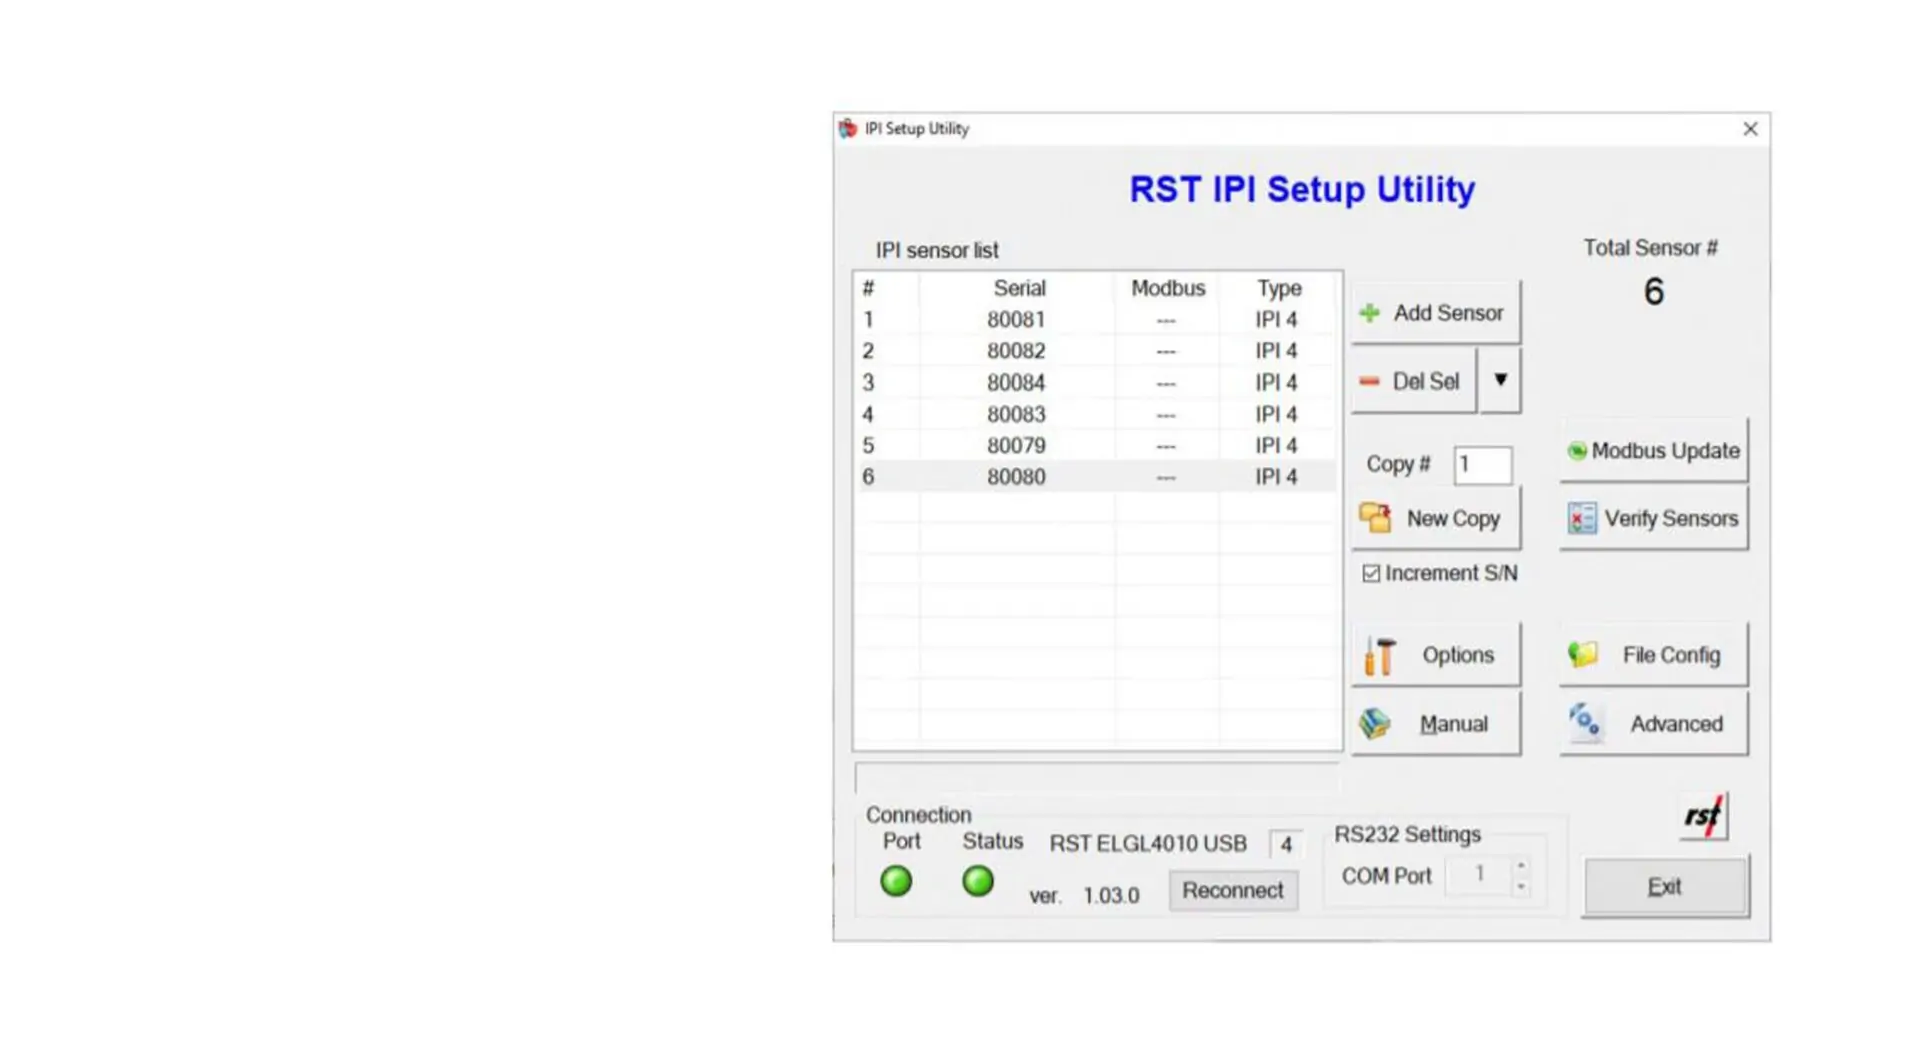Click the Total Sensor # value 6
Image resolution: width=1920 pixels, height=1060 pixels.
click(1654, 292)
